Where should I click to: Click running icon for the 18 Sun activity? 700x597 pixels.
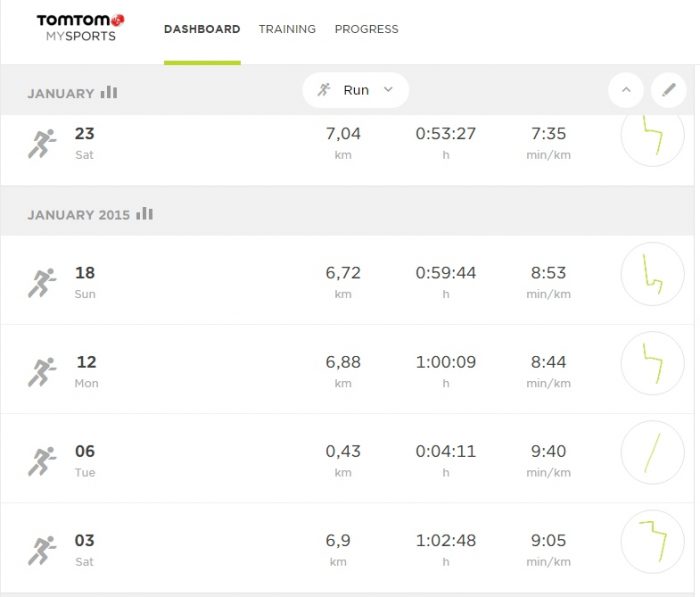(x=42, y=283)
